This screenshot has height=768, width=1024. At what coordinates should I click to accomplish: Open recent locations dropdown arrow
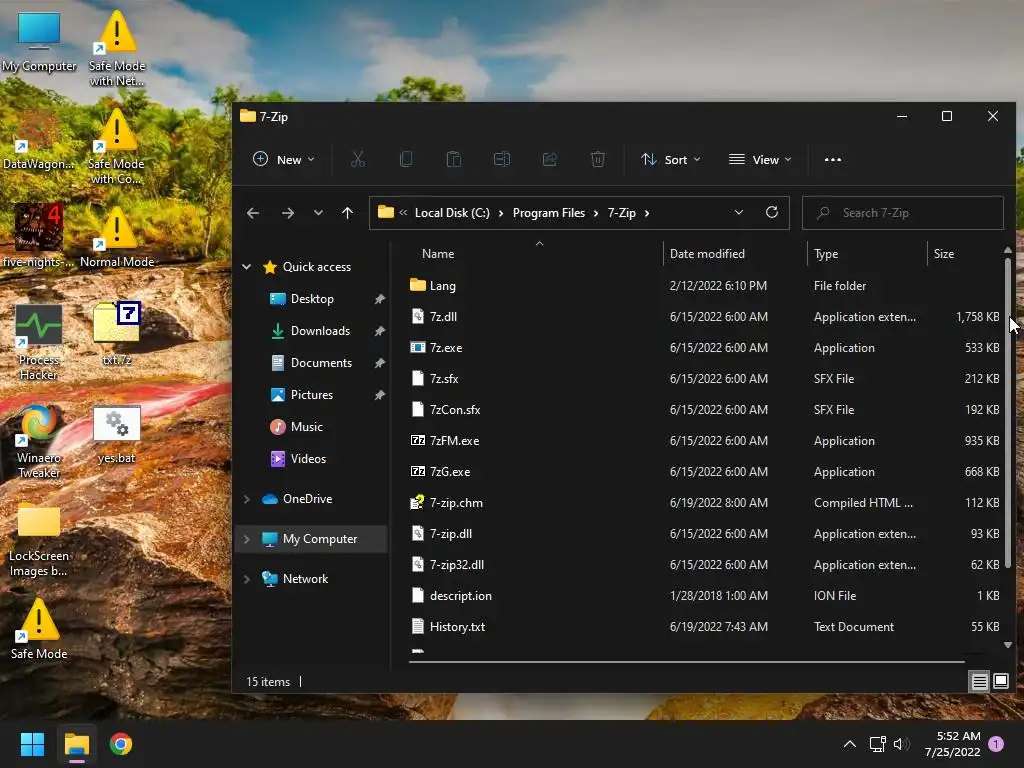click(318, 213)
